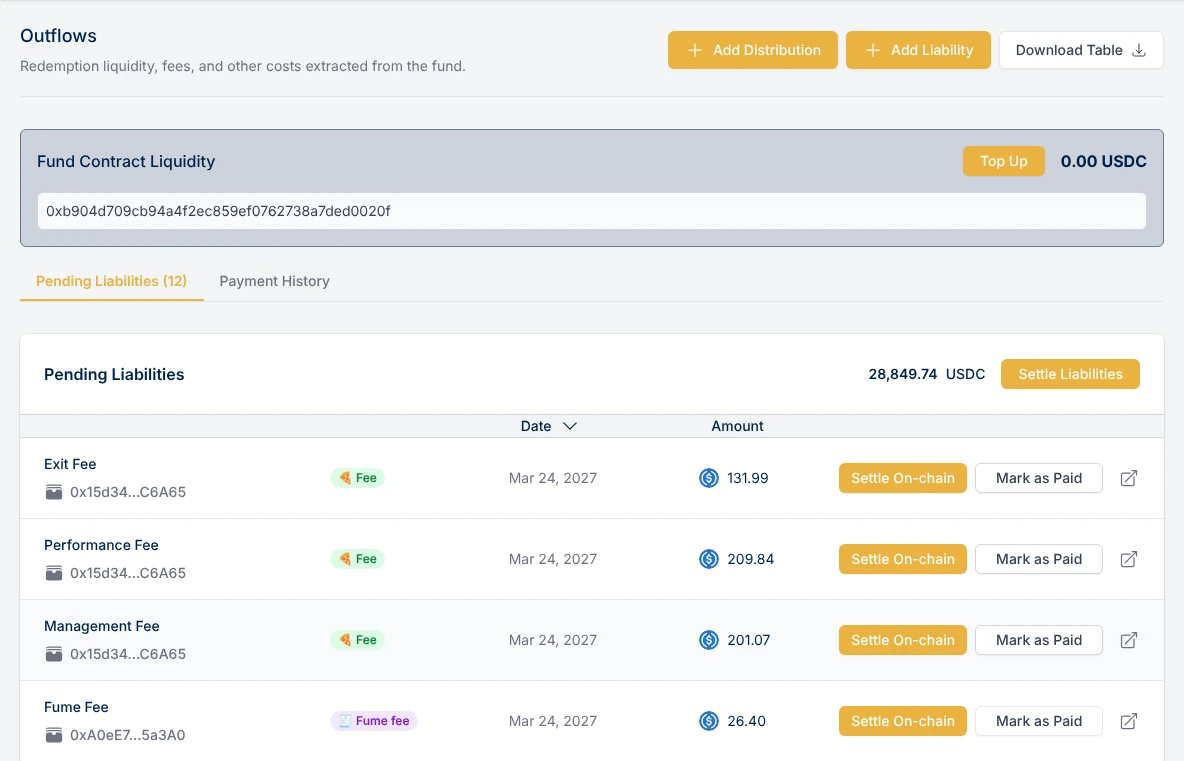1184x761 pixels.
Task: Click the Amount column header
Action: (x=737, y=426)
